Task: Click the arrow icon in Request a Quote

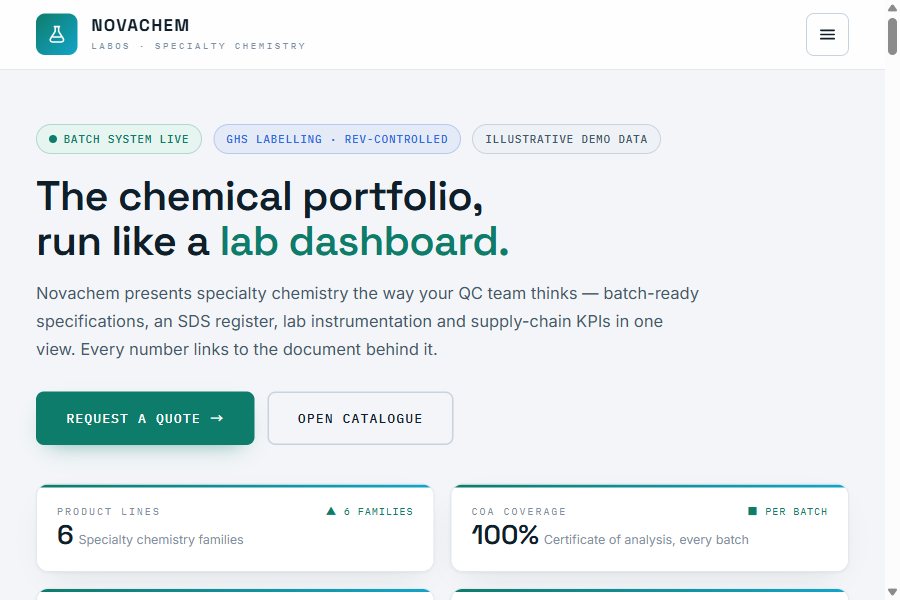Action: coord(216,419)
